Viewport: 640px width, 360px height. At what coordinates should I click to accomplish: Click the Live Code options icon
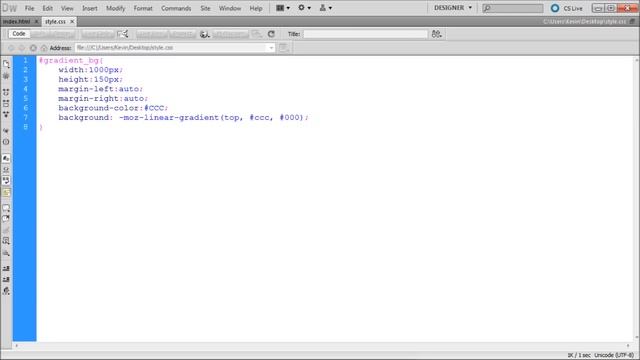[x=123, y=34]
